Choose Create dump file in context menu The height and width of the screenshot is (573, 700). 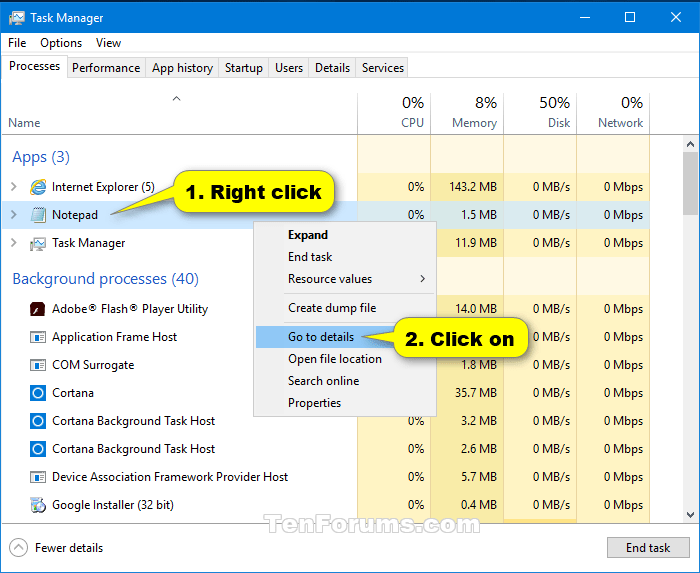[x=346, y=308]
